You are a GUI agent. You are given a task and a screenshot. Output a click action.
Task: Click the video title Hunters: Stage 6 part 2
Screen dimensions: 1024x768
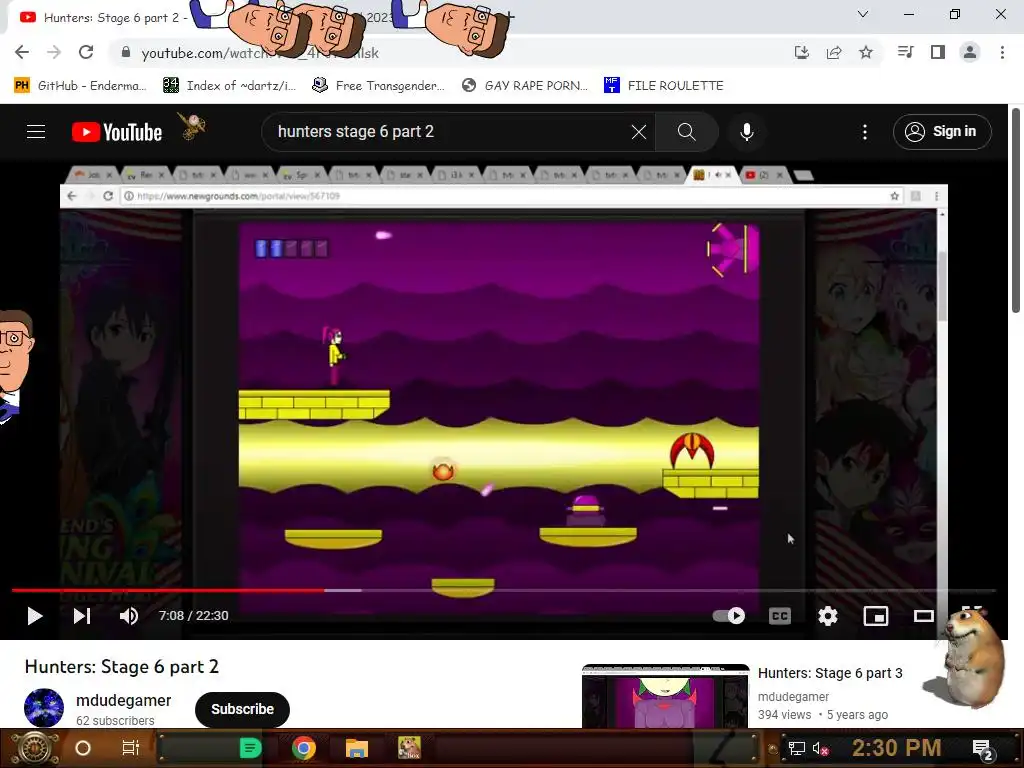tap(121, 667)
